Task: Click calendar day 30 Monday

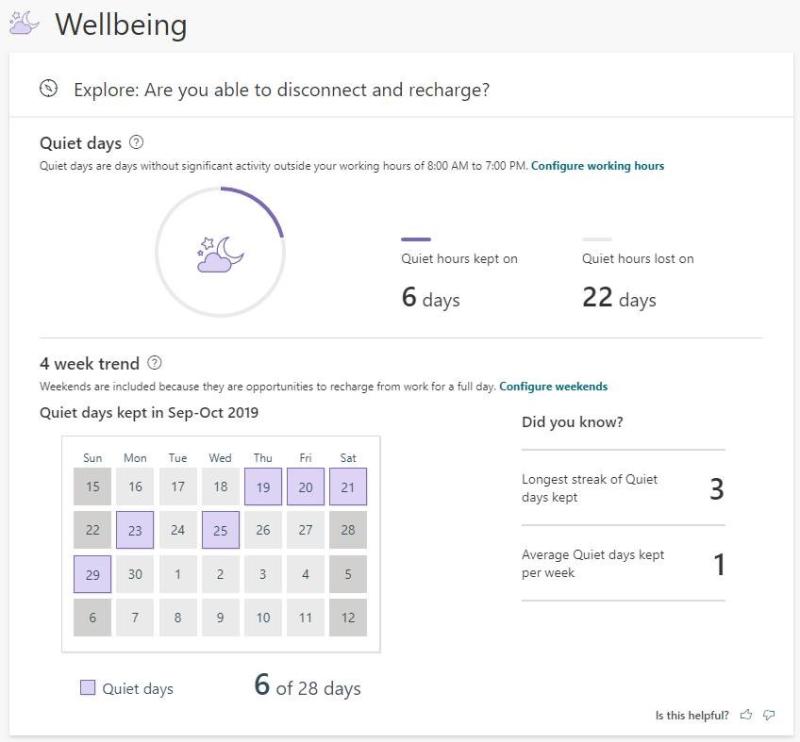Action: coord(135,574)
